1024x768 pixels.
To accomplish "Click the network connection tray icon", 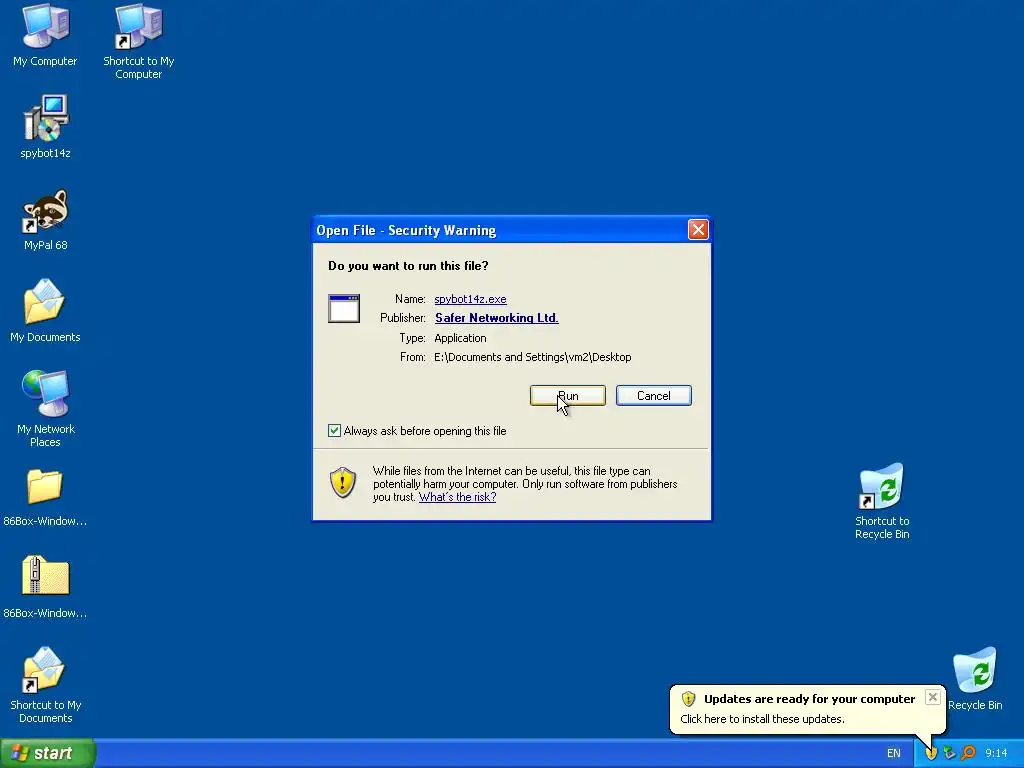I will (950, 753).
